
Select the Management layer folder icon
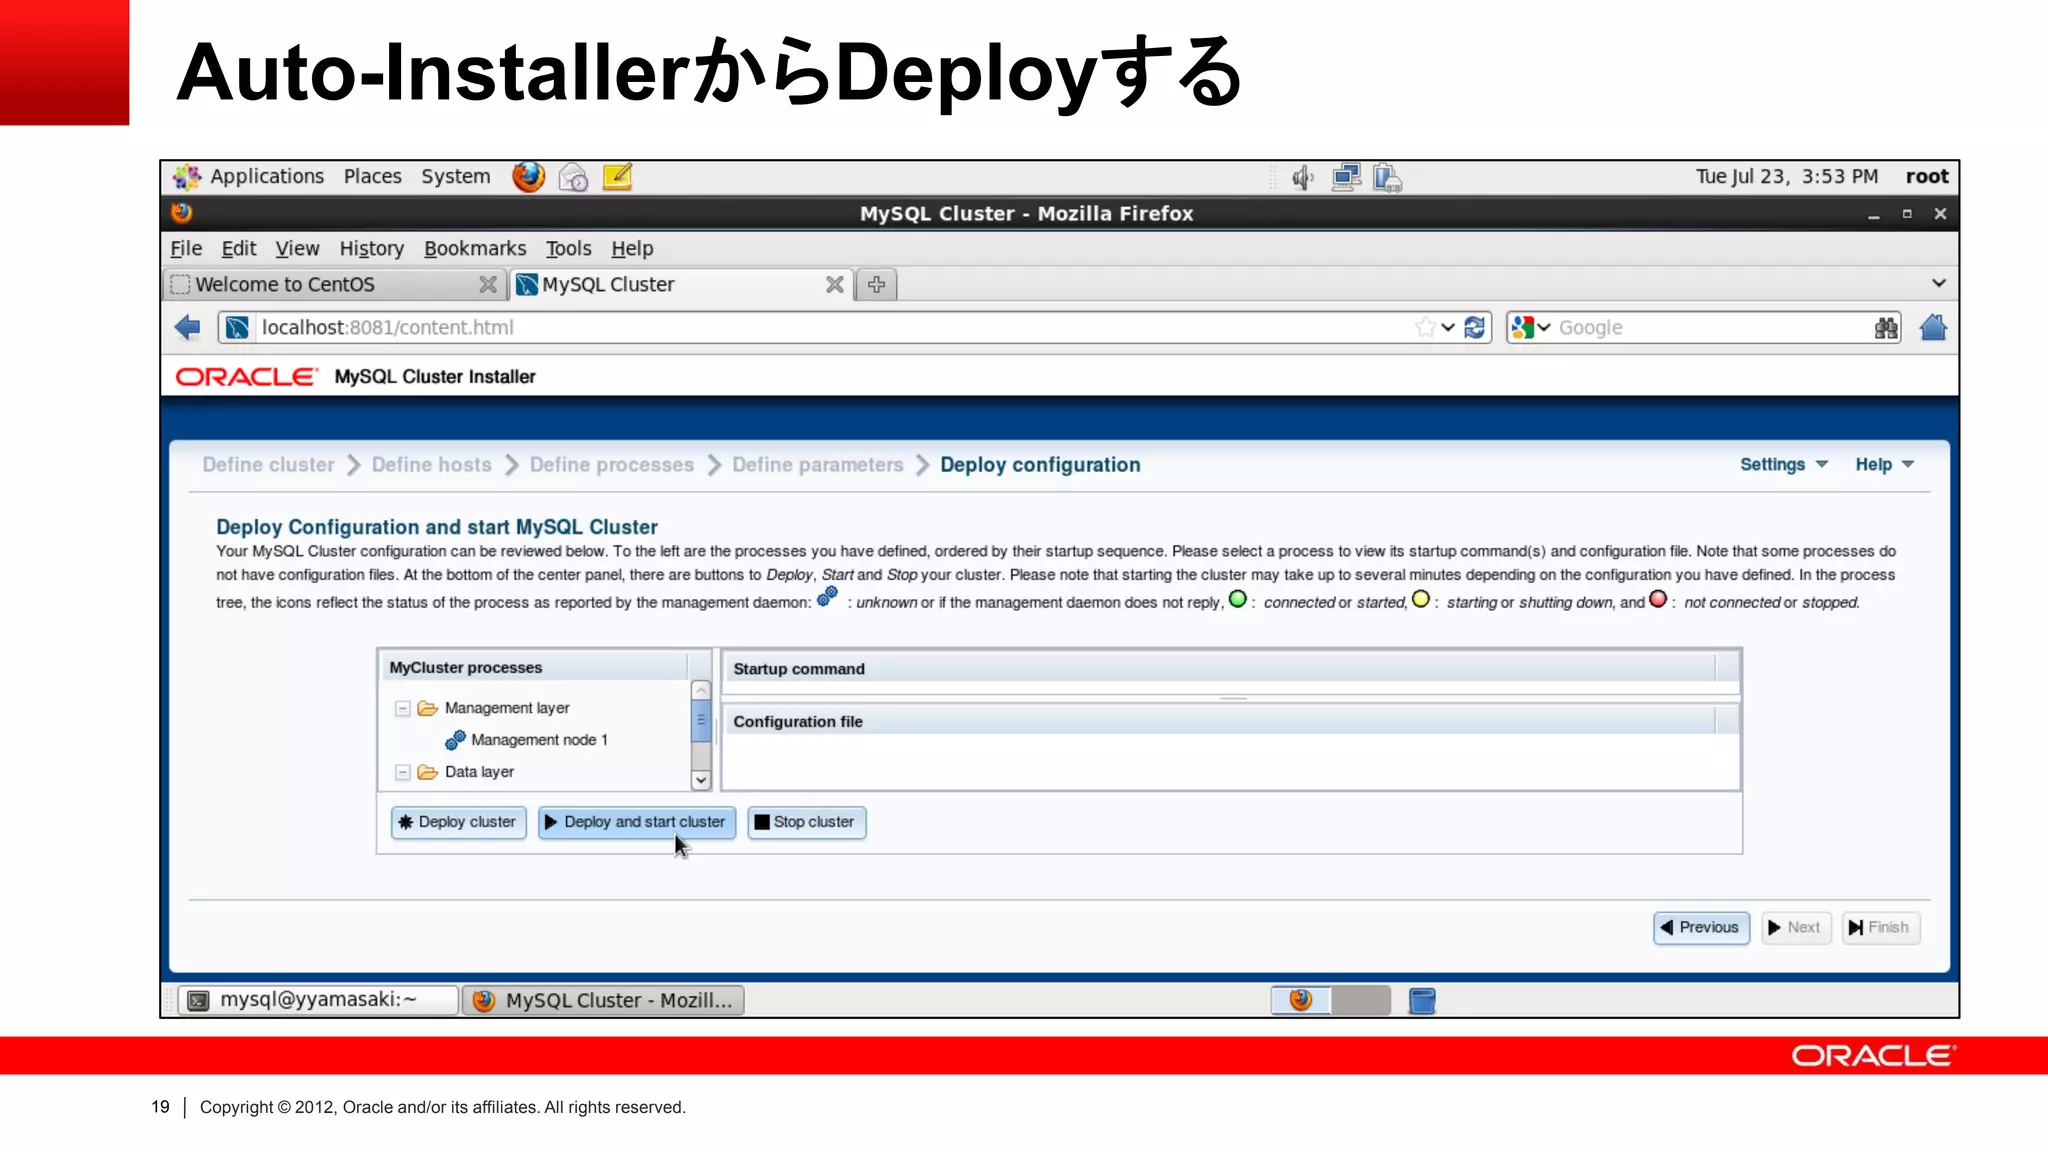(x=428, y=708)
